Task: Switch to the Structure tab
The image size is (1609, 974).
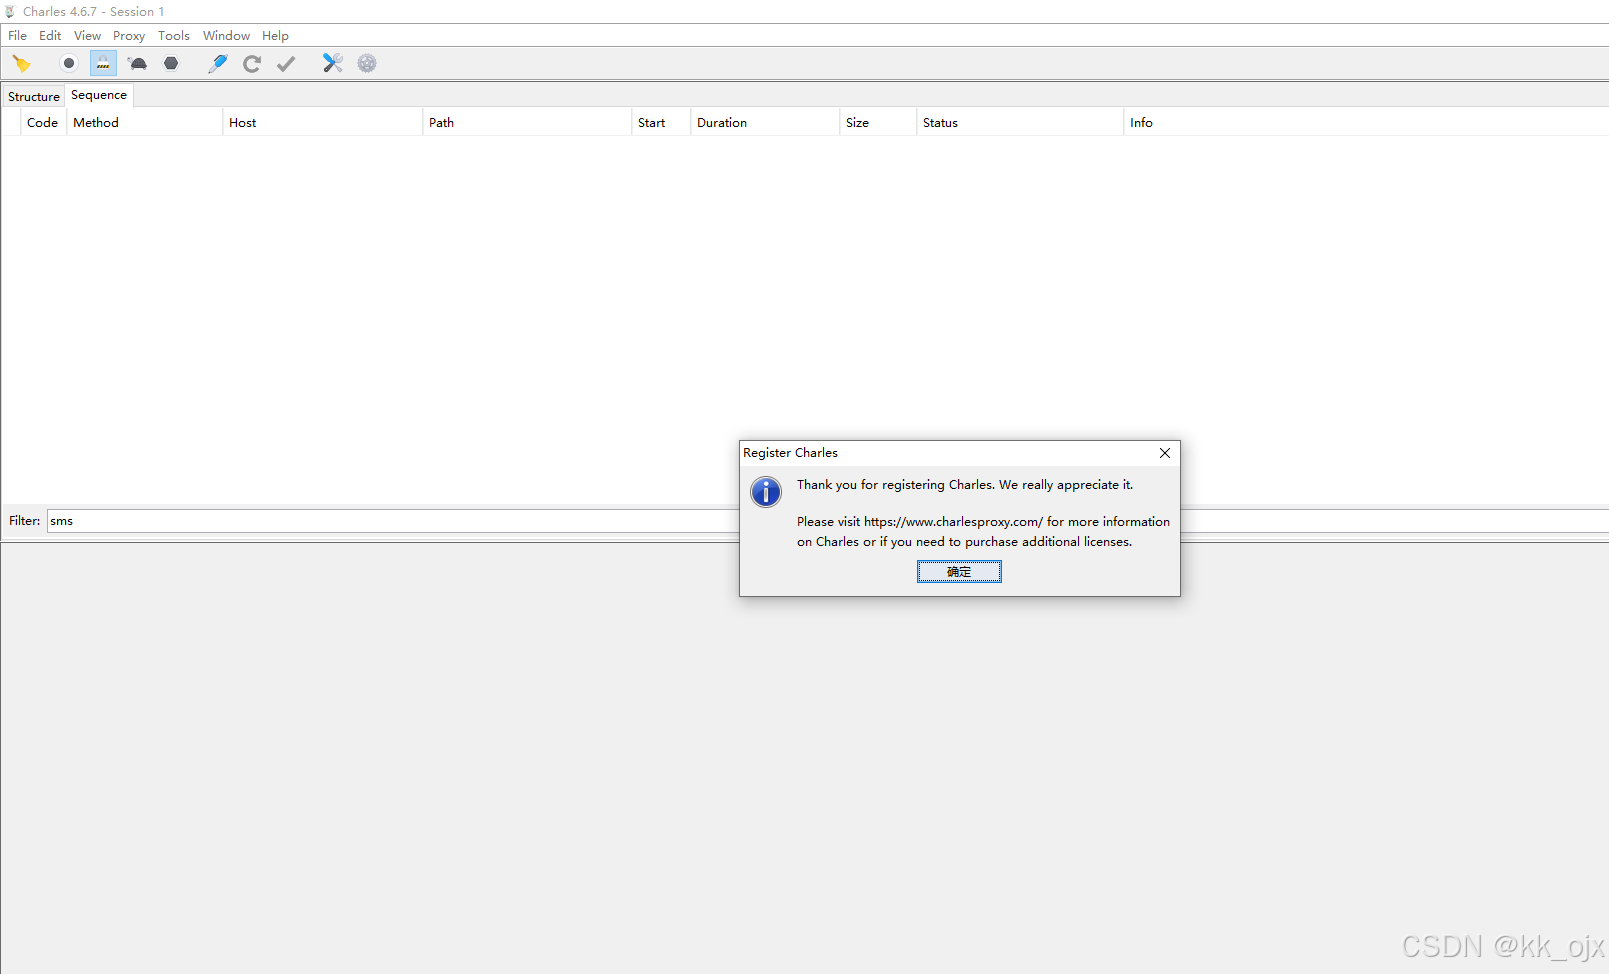Action: [x=34, y=97]
